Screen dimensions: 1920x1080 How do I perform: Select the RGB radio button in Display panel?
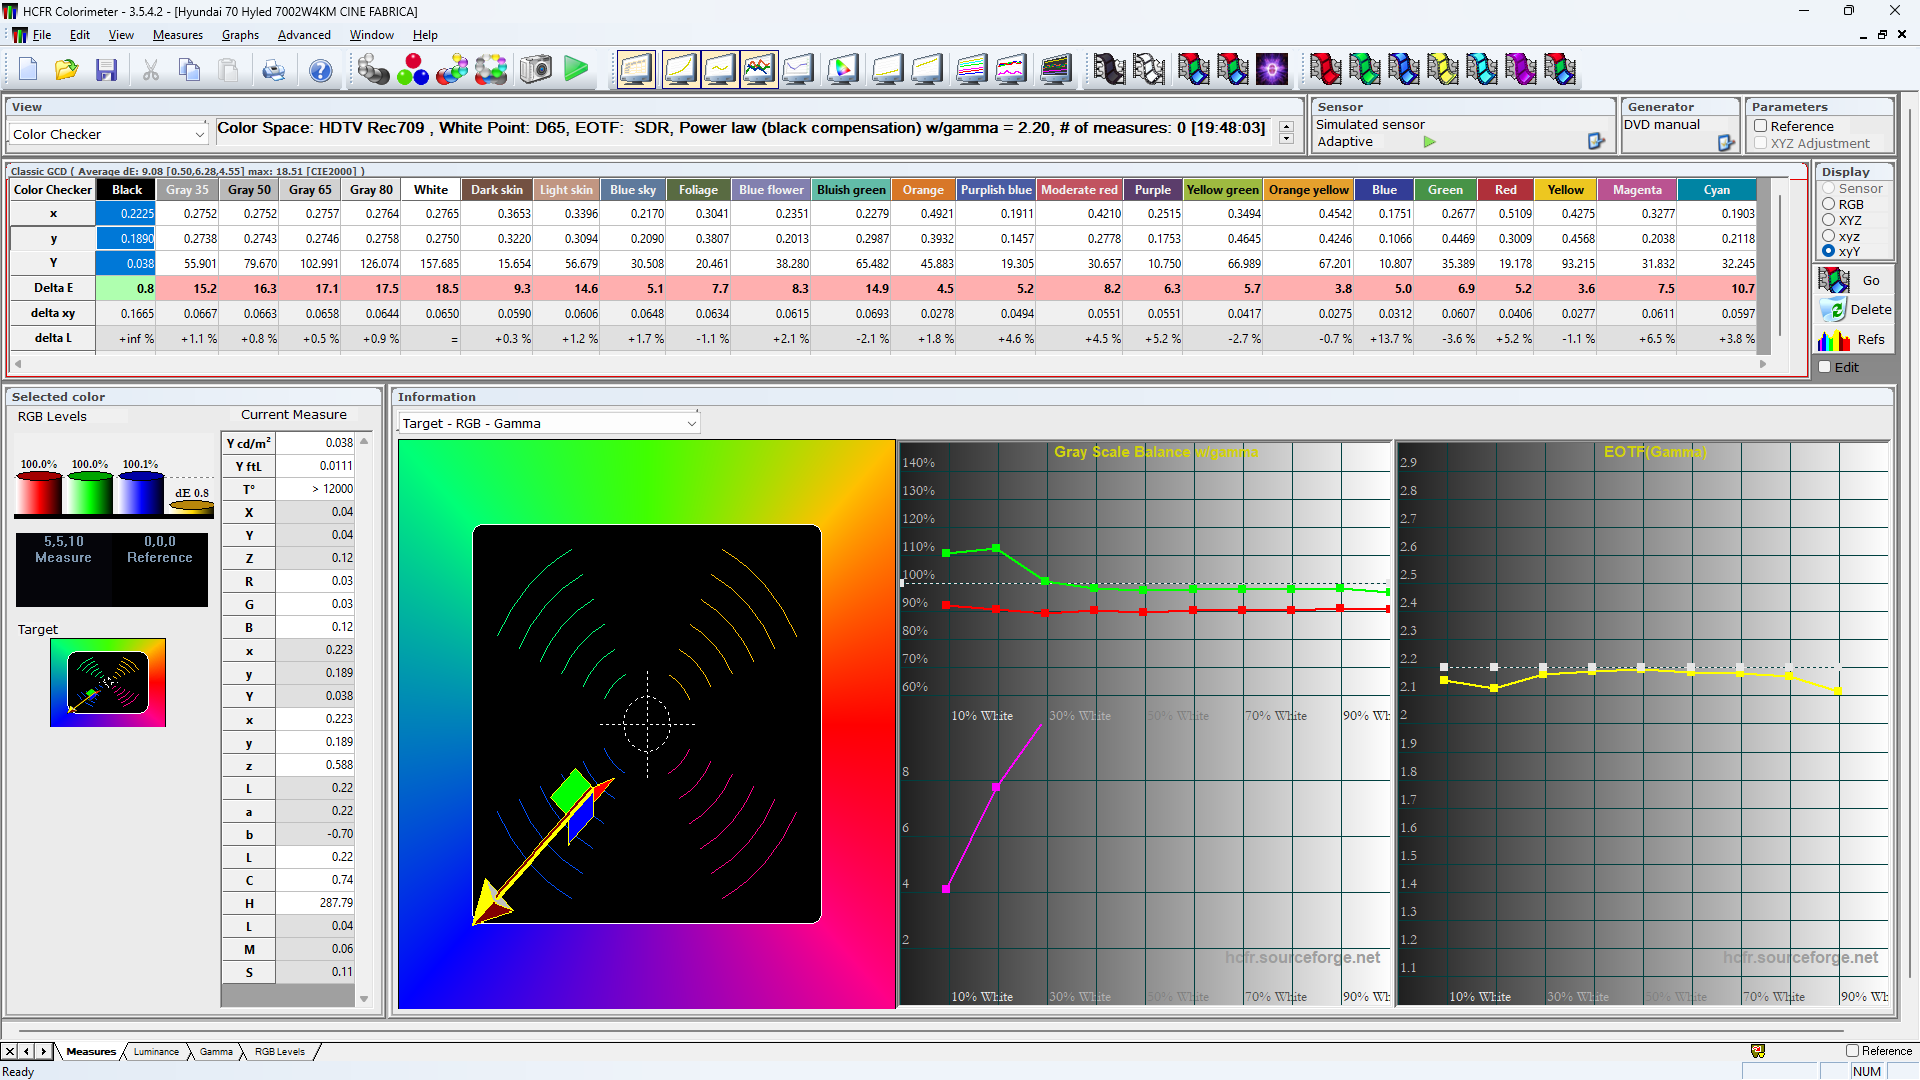pos(1827,204)
